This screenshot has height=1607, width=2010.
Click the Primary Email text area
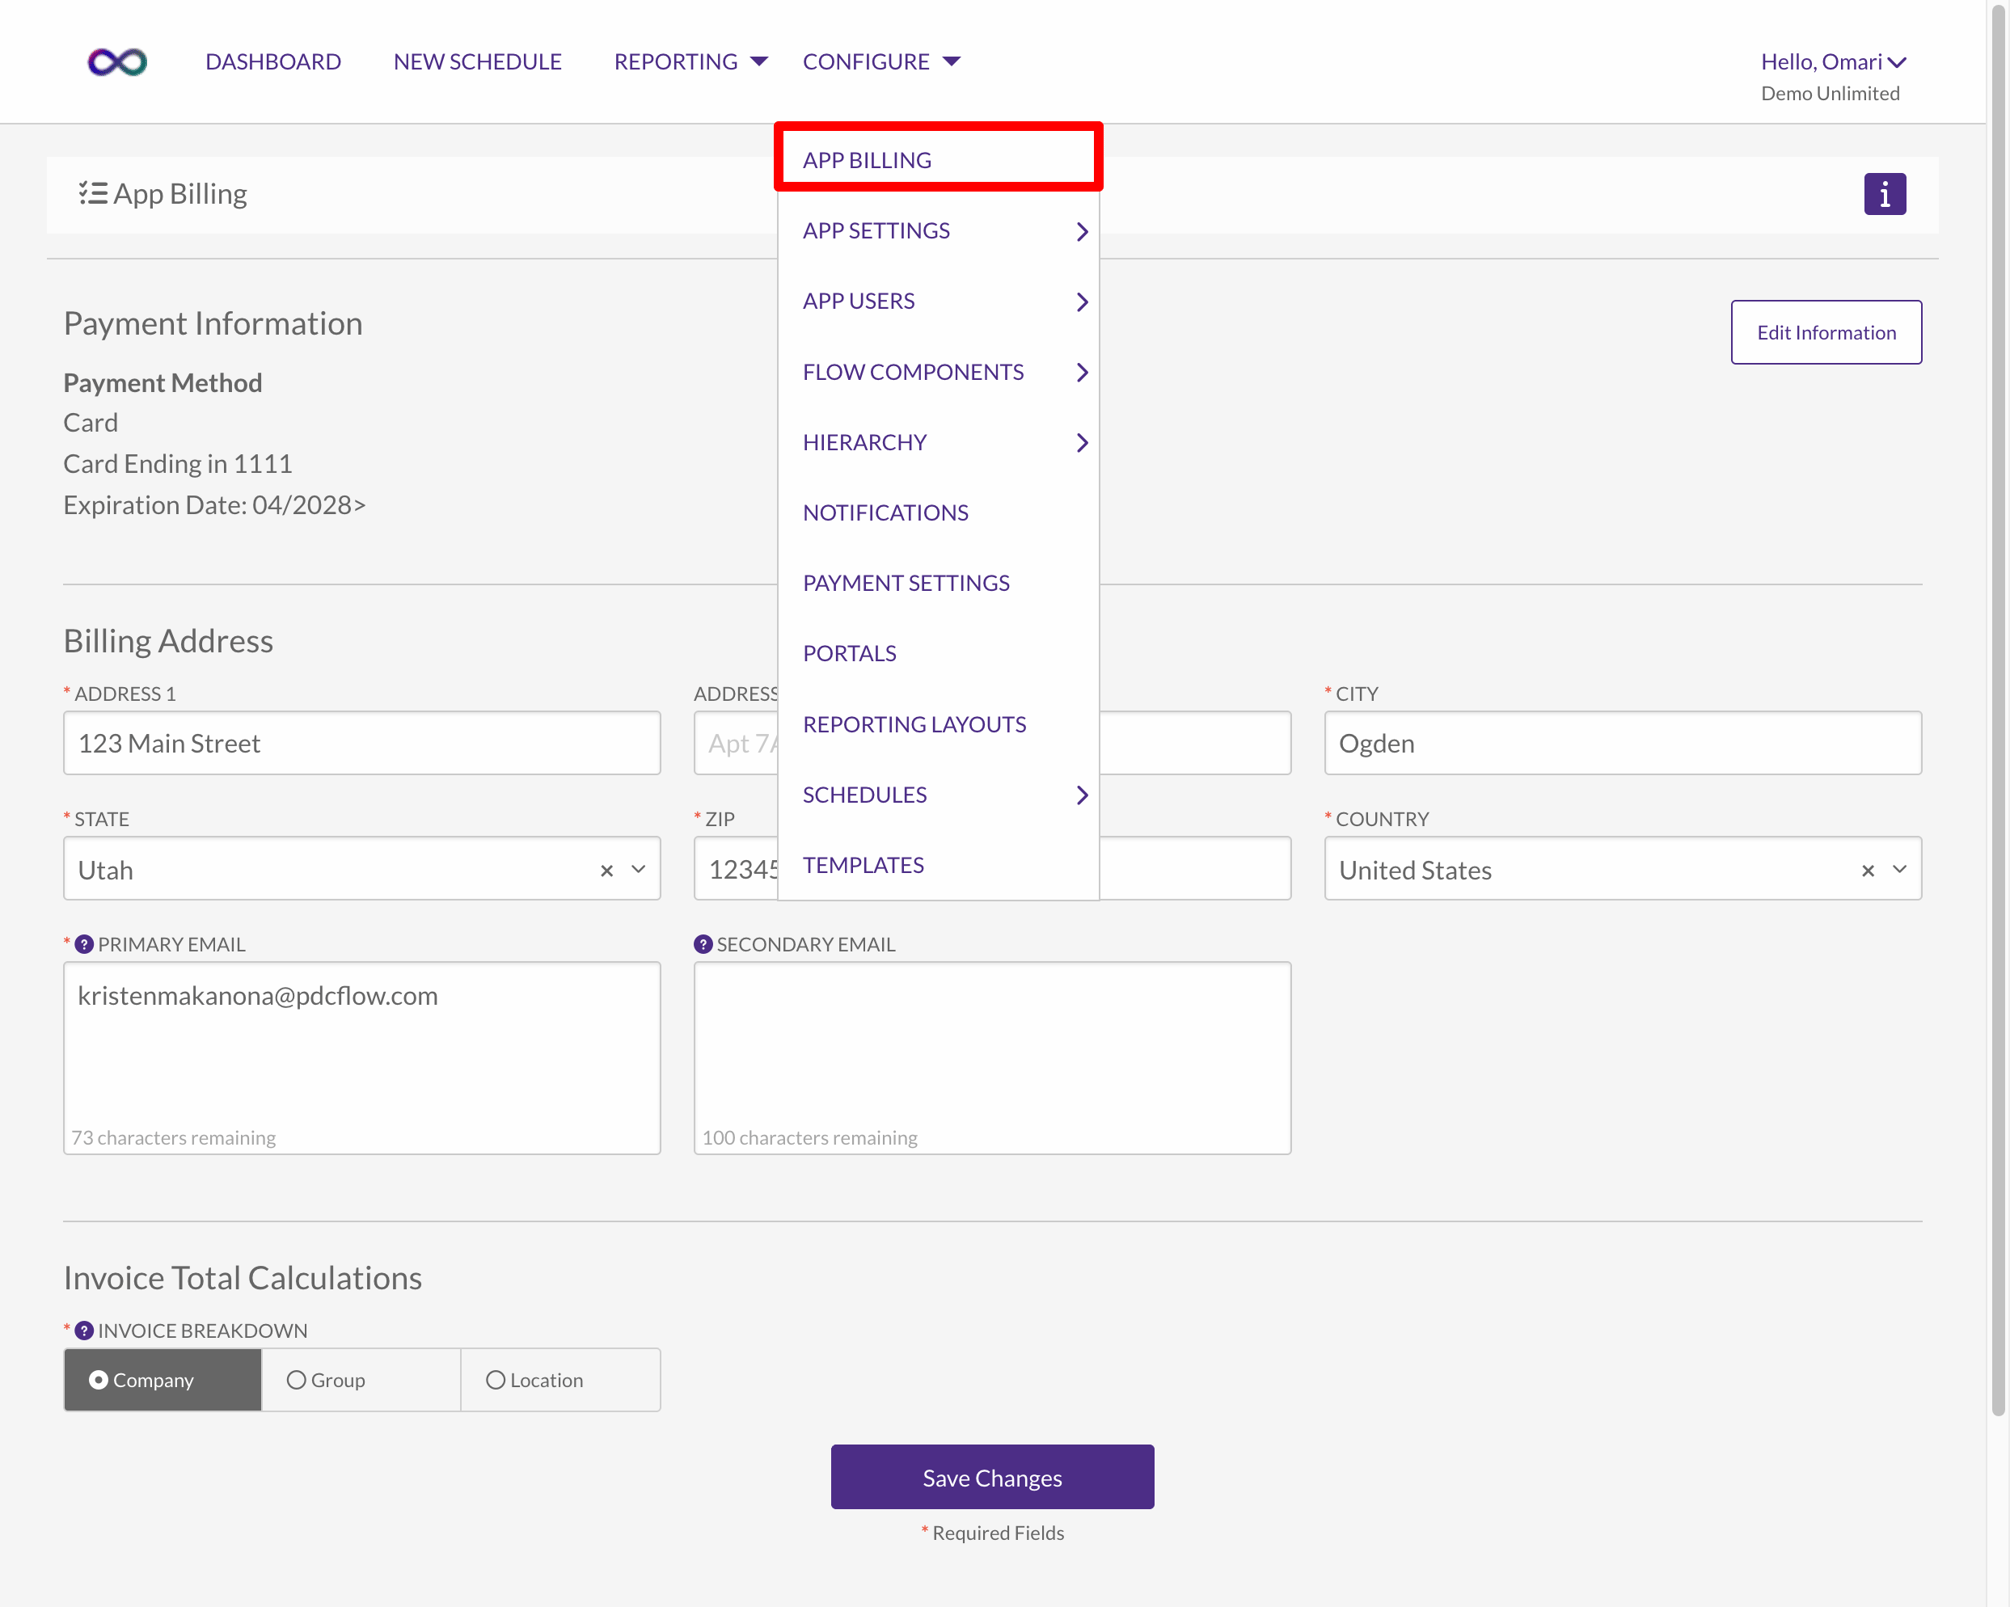tap(362, 1058)
